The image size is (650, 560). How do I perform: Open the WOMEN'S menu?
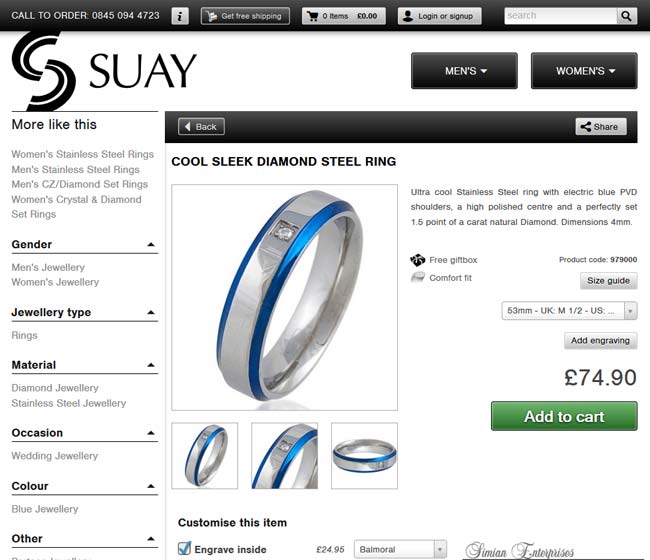584,71
